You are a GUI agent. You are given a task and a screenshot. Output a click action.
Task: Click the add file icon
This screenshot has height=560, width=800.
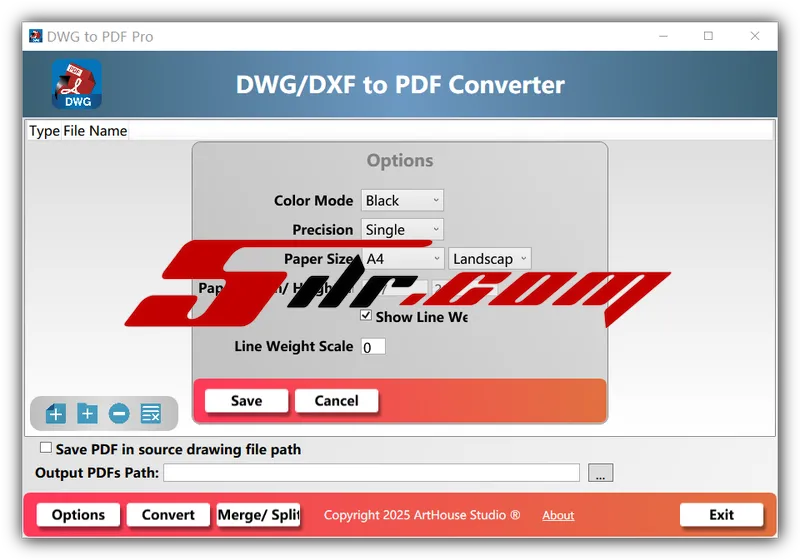point(56,413)
